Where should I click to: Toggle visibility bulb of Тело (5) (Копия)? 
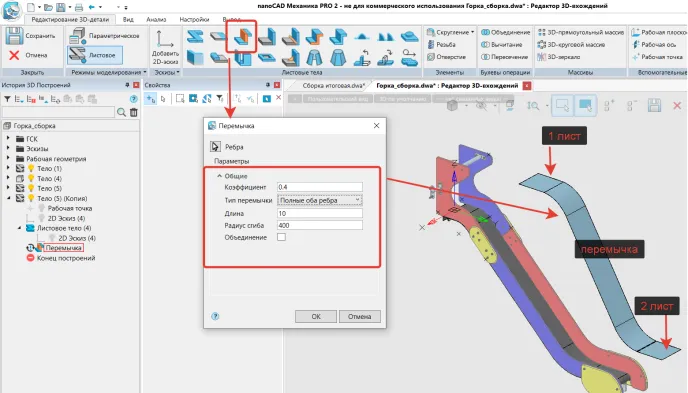pyautogui.click(x=31, y=198)
